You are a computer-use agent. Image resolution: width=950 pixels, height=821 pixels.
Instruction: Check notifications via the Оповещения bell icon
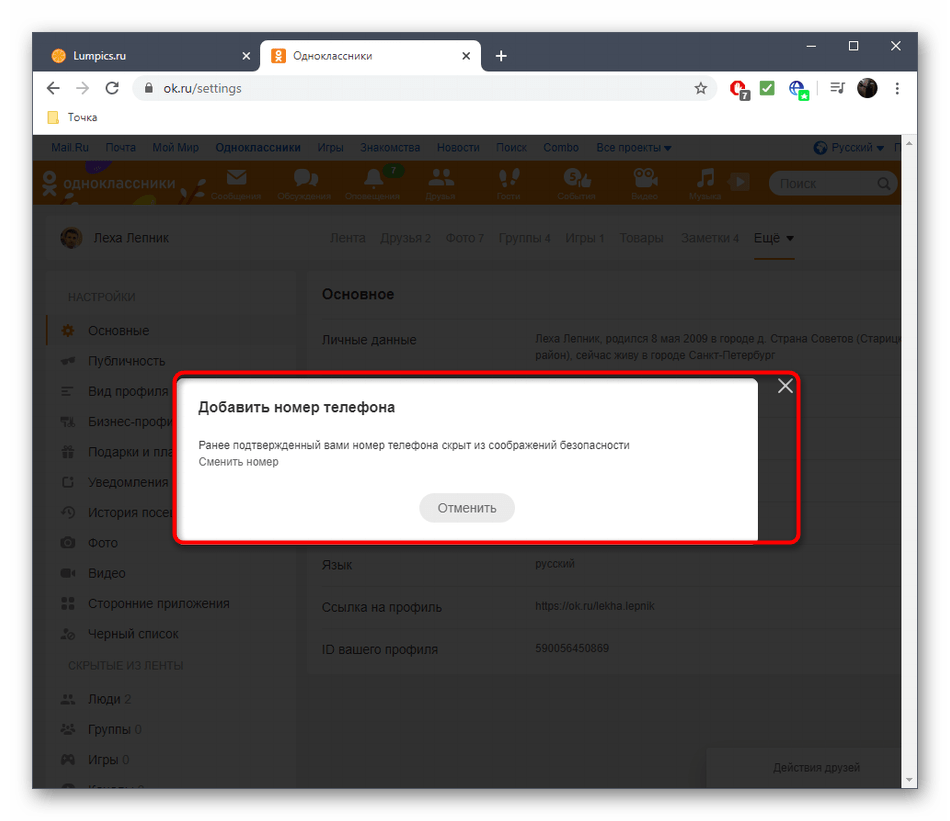[x=372, y=180]
